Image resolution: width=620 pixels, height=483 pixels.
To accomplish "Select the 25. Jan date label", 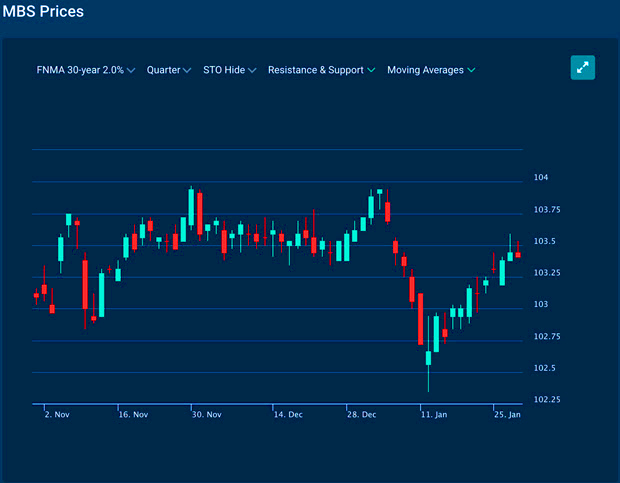I will [x=507, y=414].
